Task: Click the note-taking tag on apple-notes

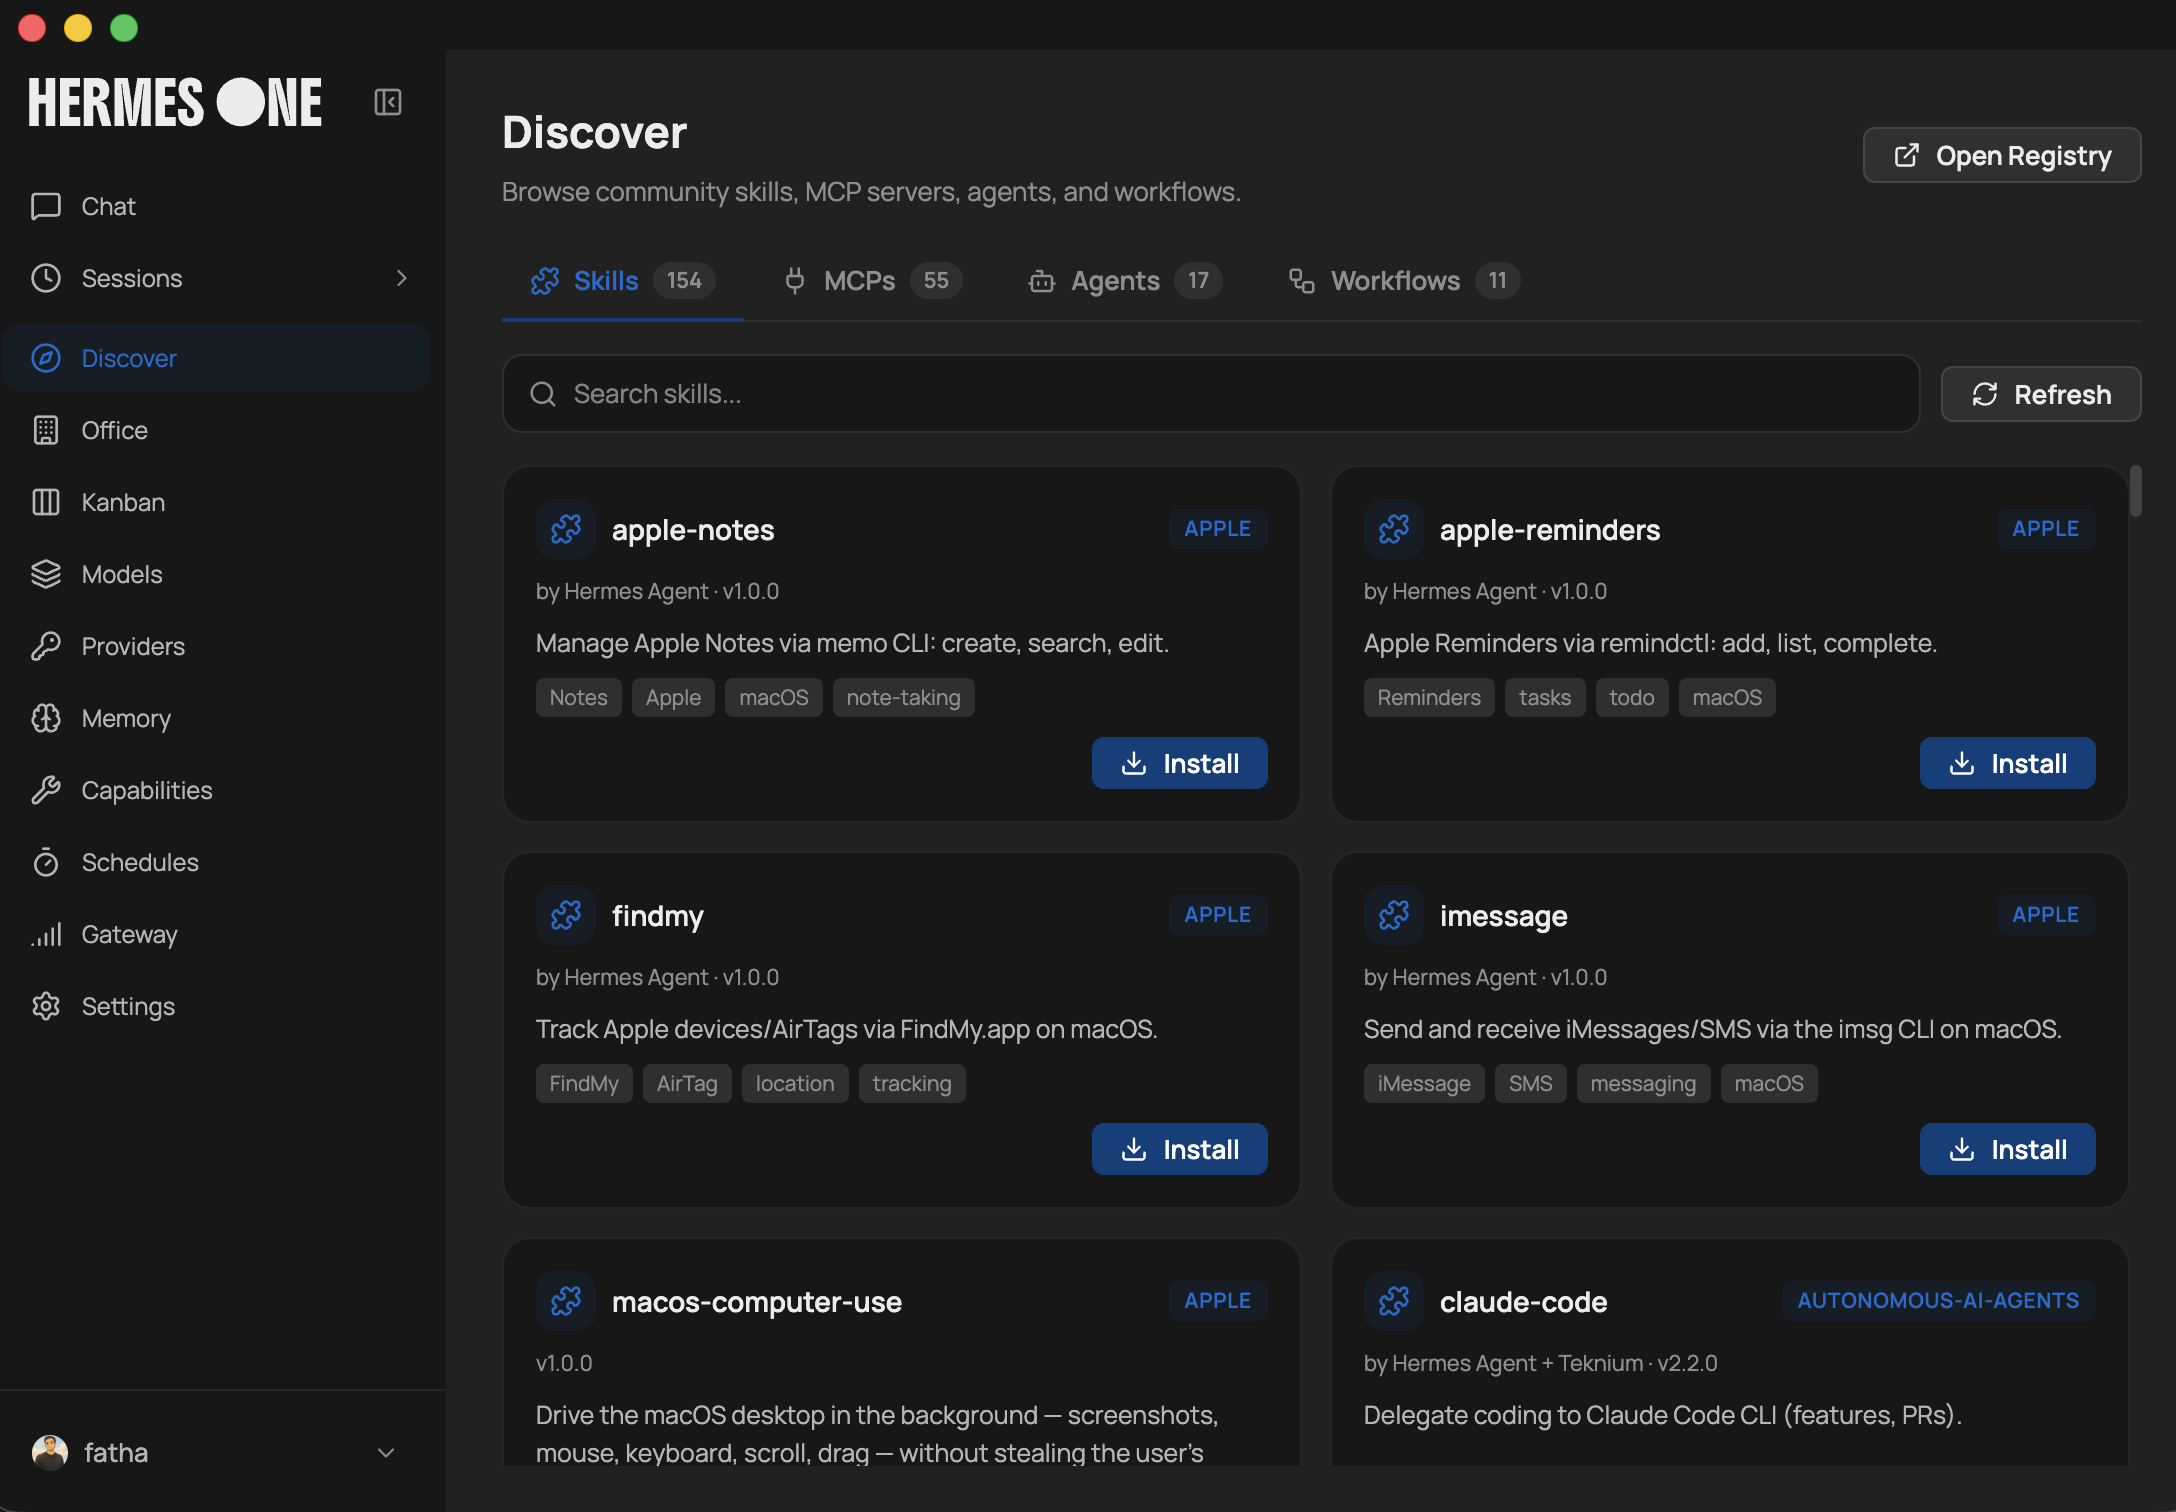Action: coord(903,698)
